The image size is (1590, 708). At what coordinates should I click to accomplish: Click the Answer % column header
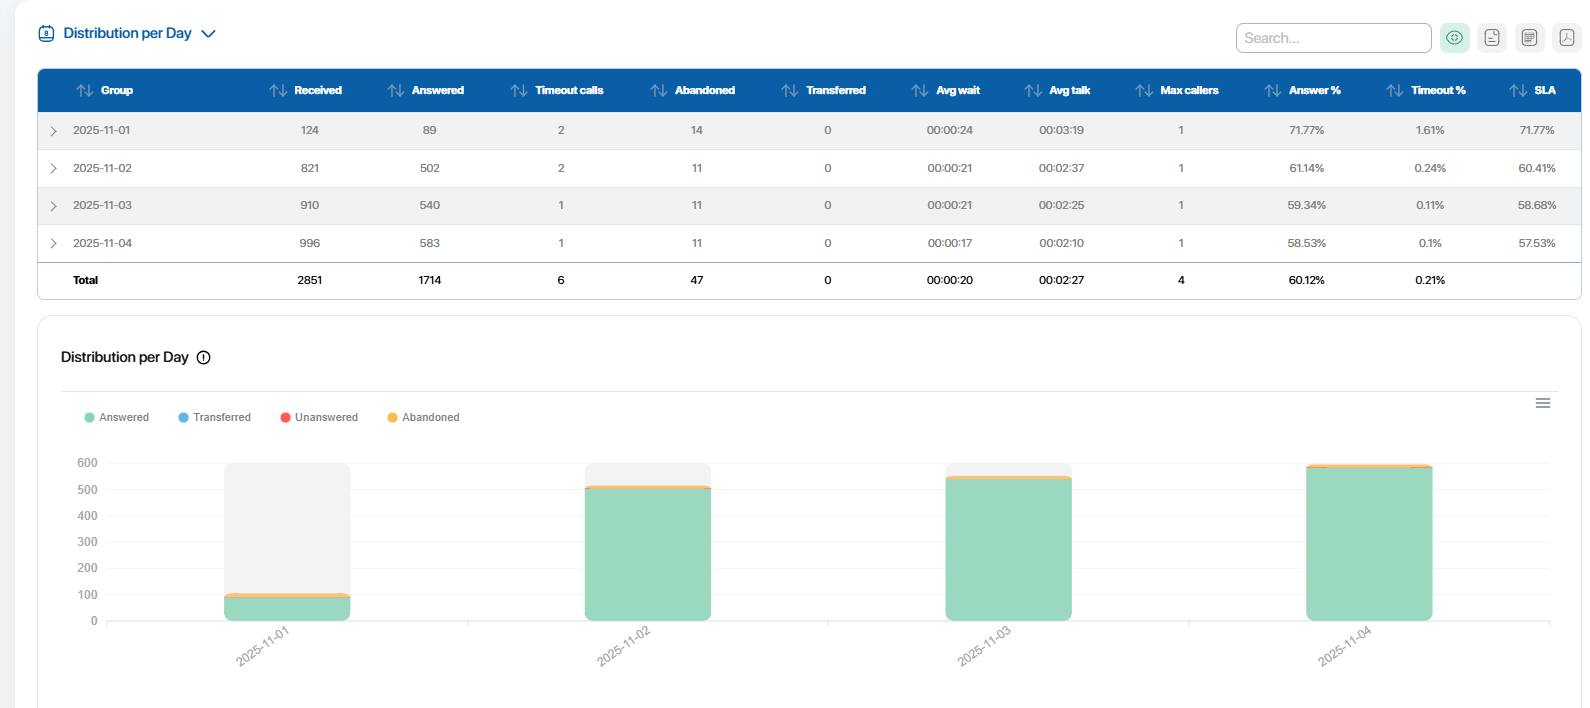[x=1314, y=91]
